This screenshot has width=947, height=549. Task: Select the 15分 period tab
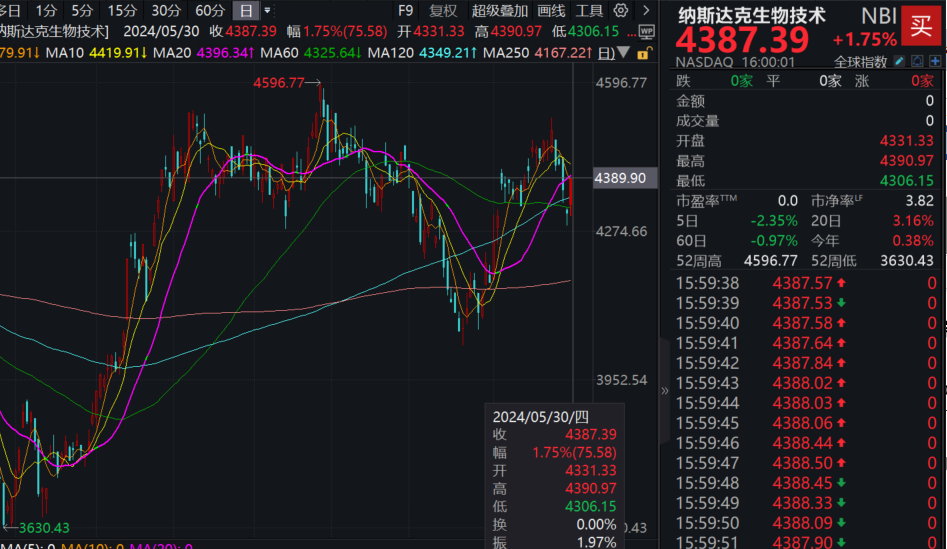point(122,10)
